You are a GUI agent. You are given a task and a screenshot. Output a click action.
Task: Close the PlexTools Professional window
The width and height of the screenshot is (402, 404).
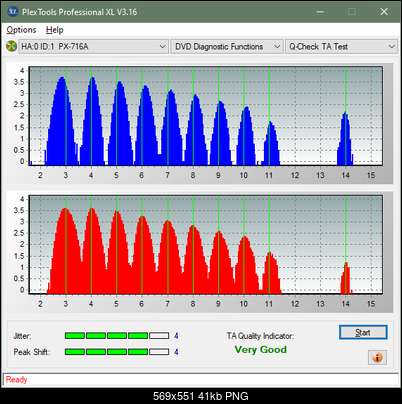coord(384,12)
